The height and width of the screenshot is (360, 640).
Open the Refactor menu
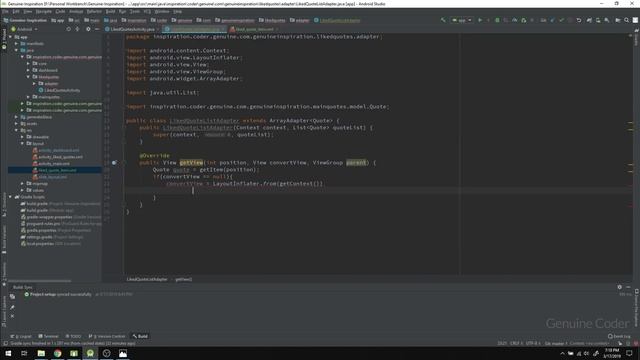tap(94, 11)
